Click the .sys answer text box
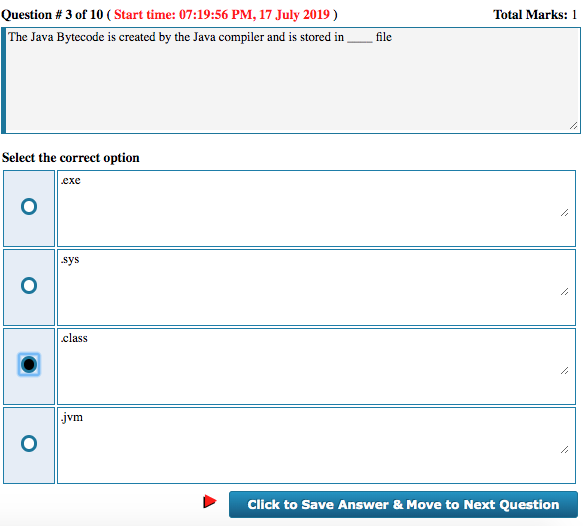The height and width of the screenshot is (526, 583). 316,287
